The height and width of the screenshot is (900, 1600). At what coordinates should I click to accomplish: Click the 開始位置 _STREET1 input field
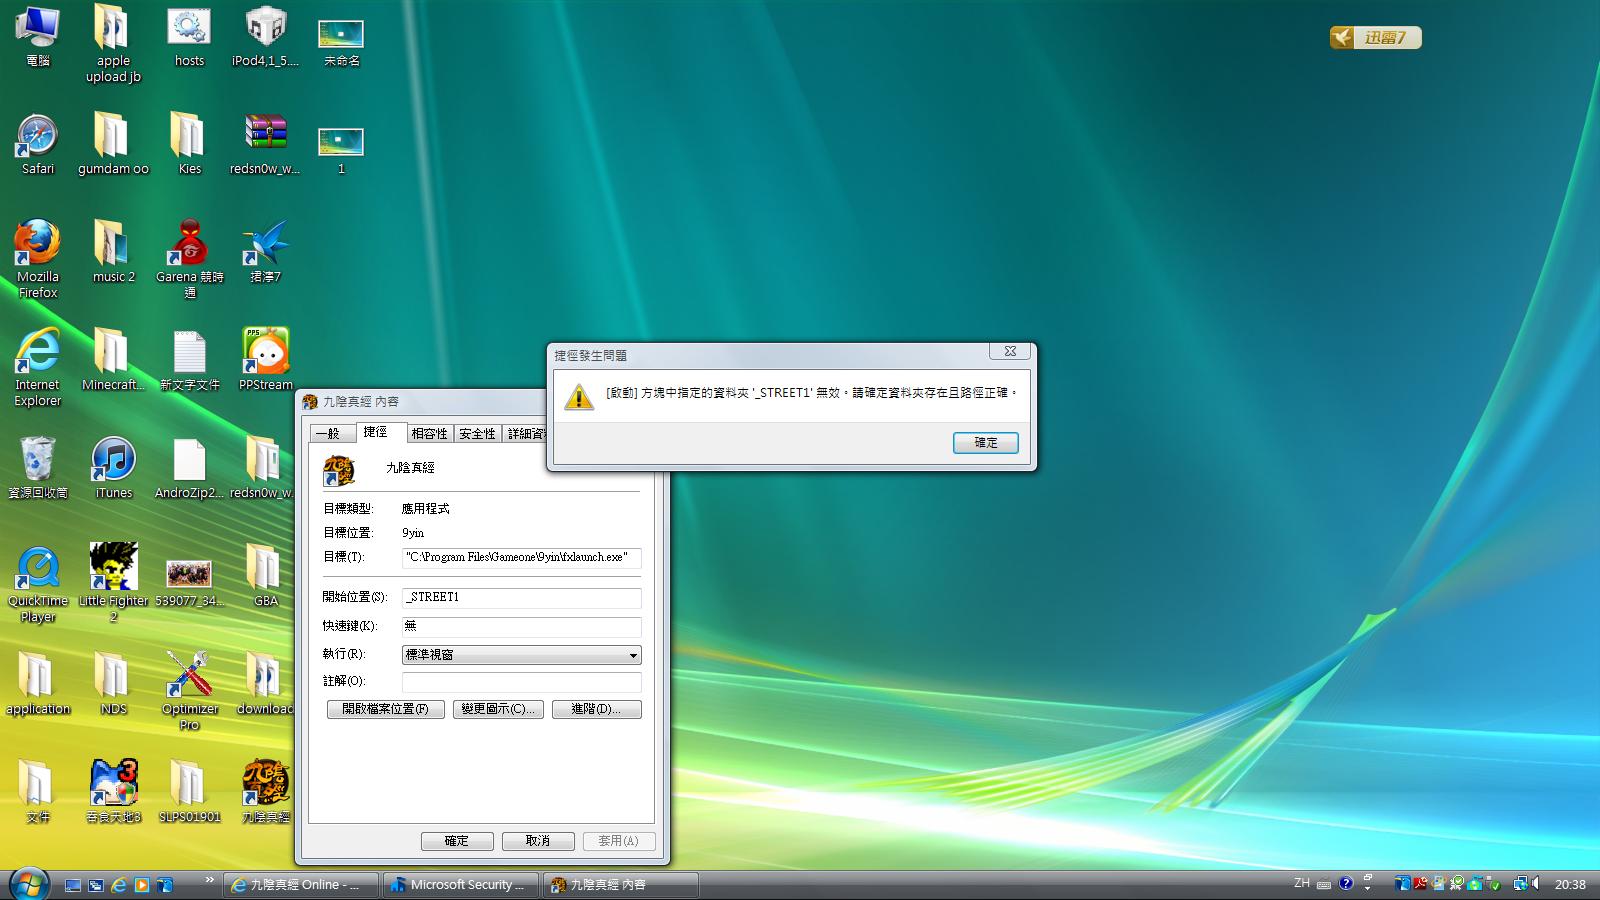tap(521, 597)
